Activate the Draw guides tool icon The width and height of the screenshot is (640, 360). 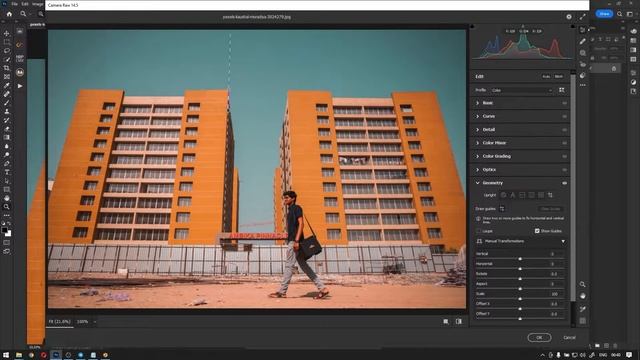502,209
